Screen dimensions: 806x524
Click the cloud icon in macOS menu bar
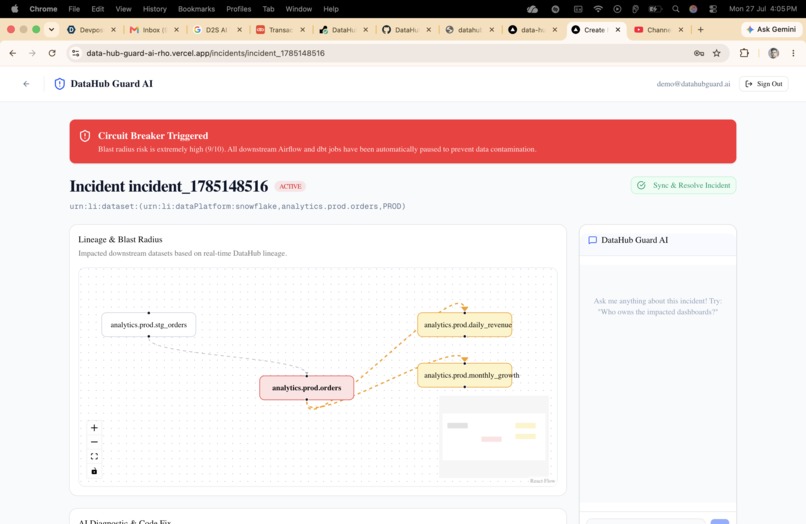533,9
